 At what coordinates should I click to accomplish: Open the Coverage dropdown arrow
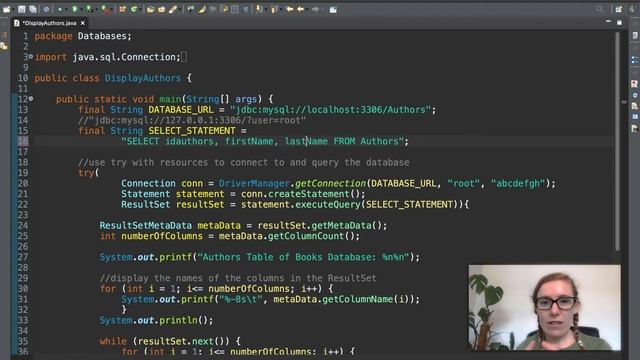point(96,9)
